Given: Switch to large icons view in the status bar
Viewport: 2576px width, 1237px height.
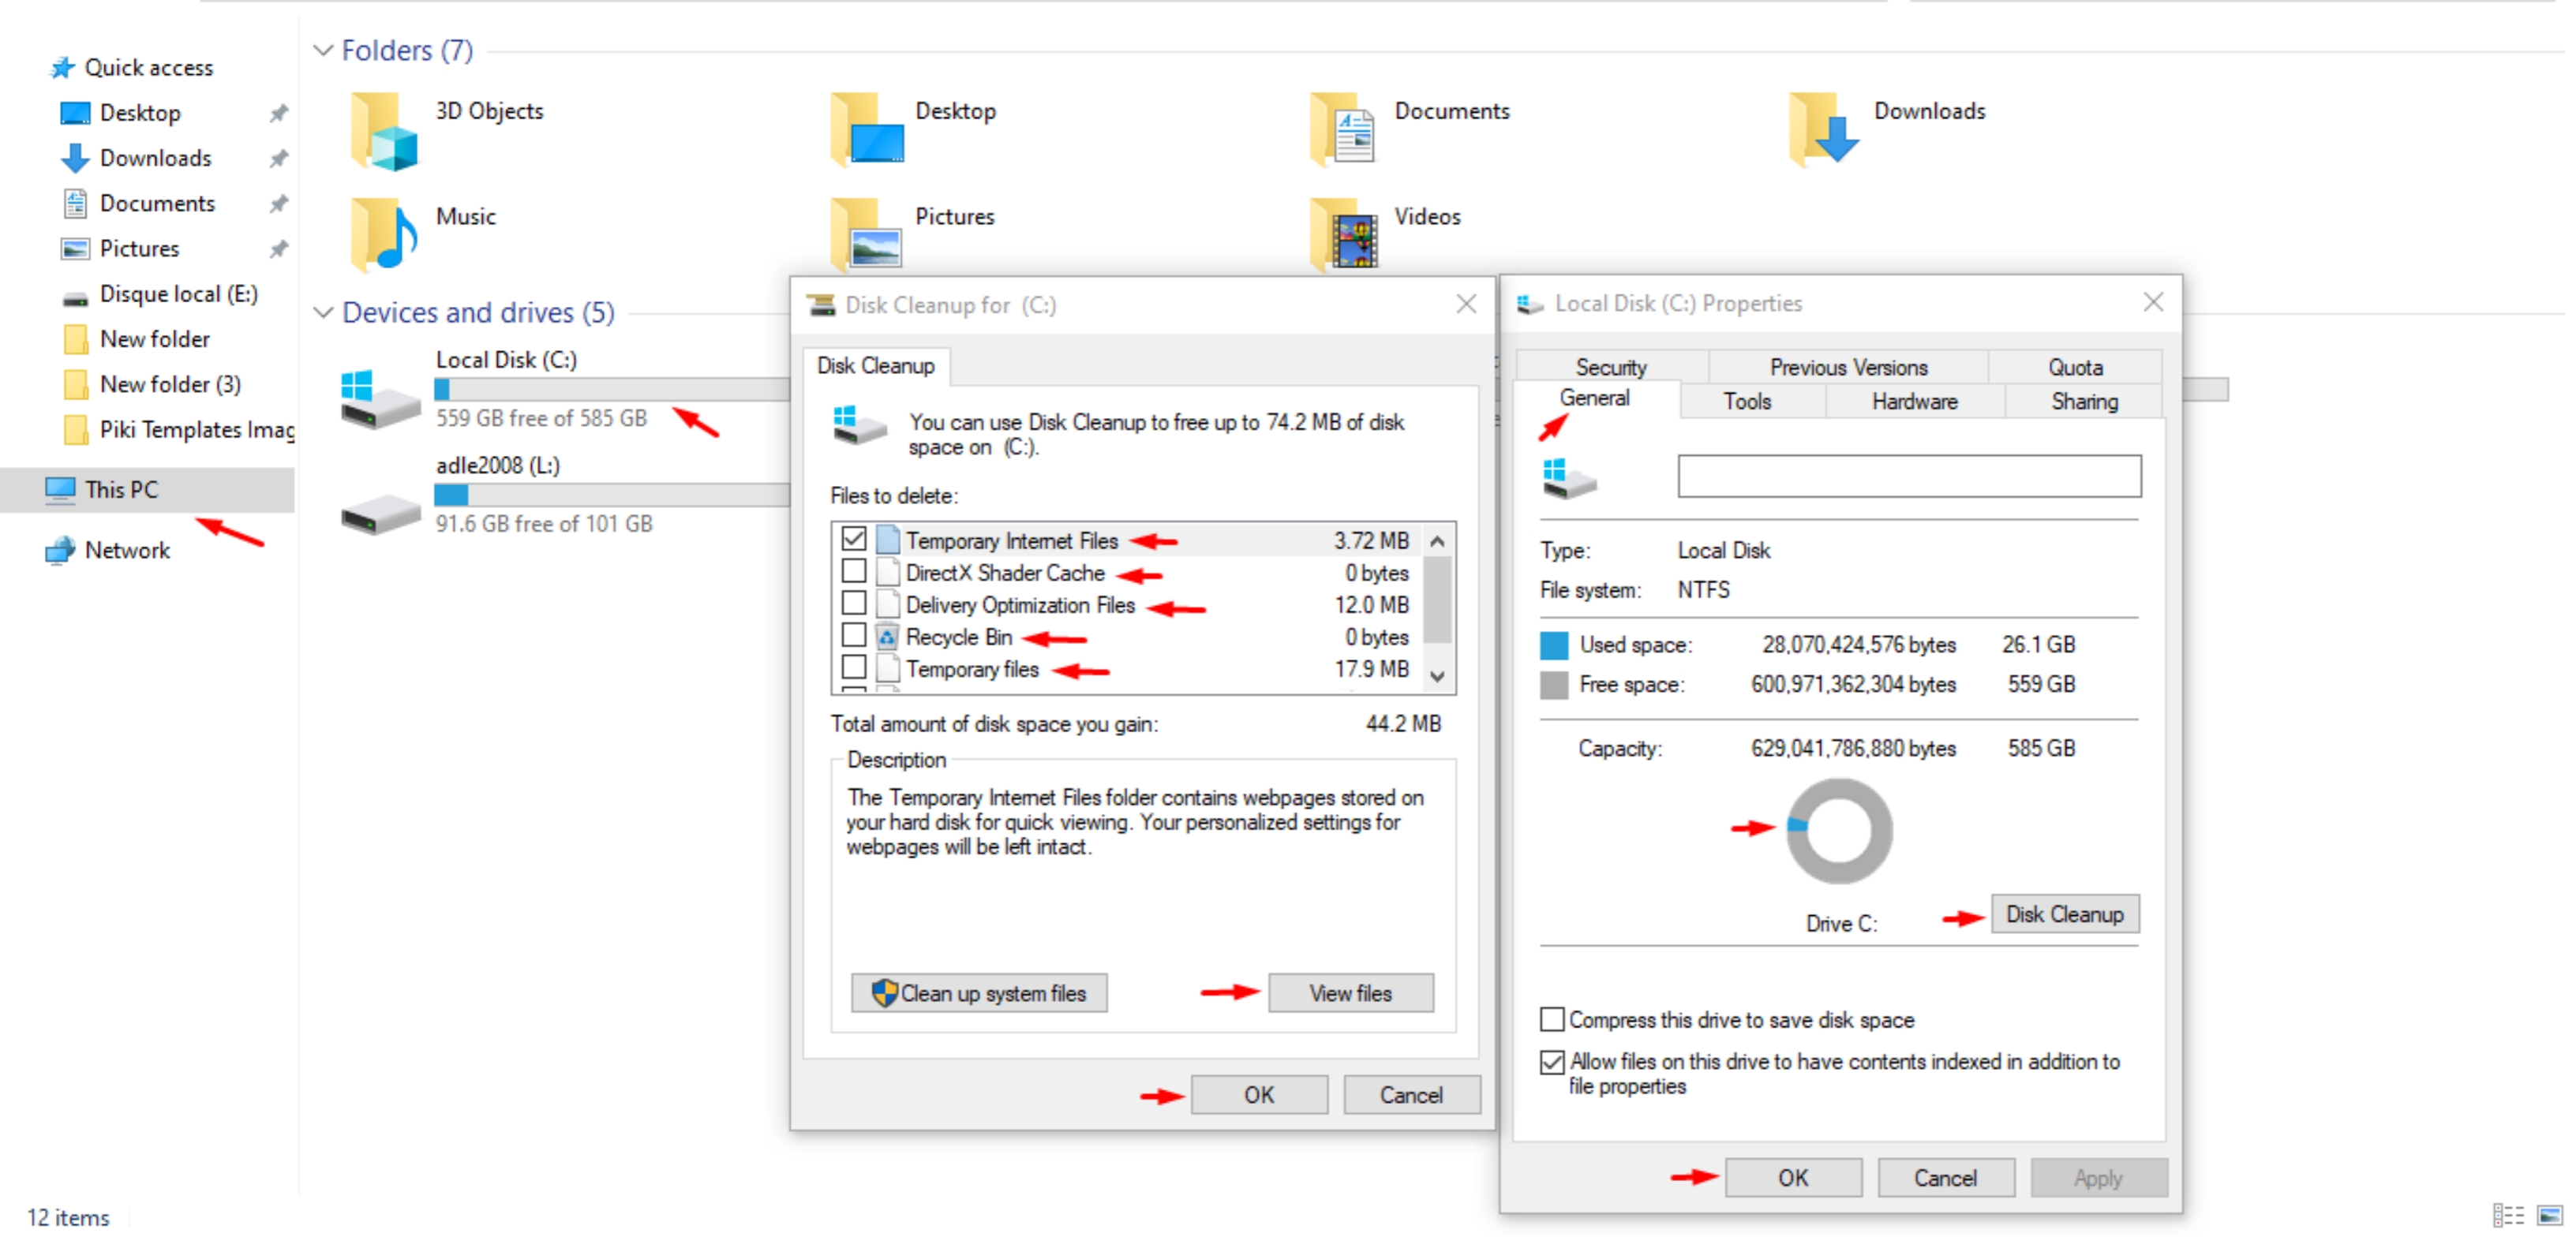Looking at the screenshot, I should pos(2549,1215).
